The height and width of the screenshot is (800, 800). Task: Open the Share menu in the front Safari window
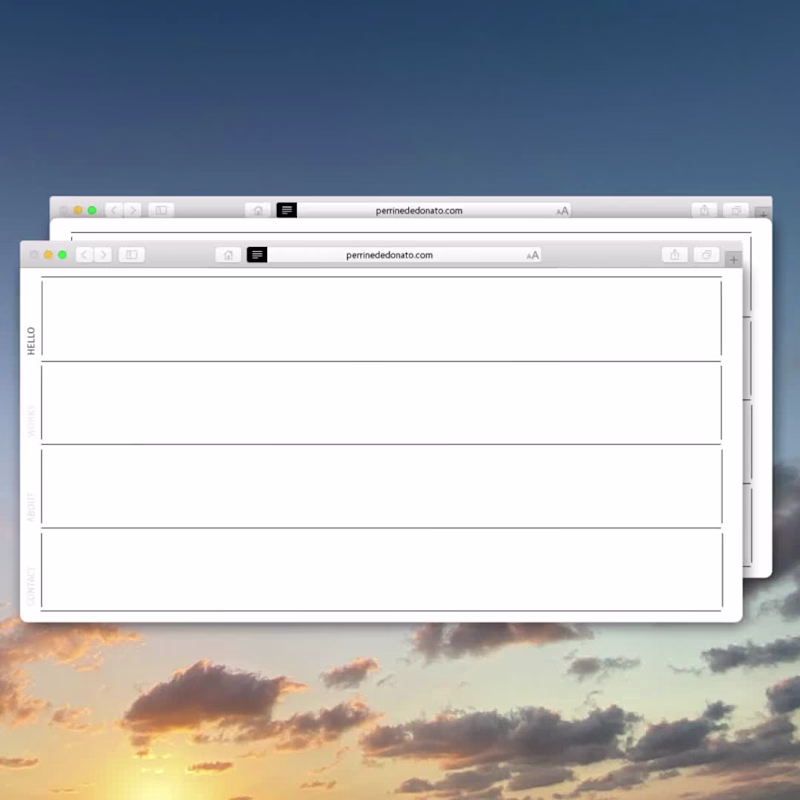[x=674, y=255]
